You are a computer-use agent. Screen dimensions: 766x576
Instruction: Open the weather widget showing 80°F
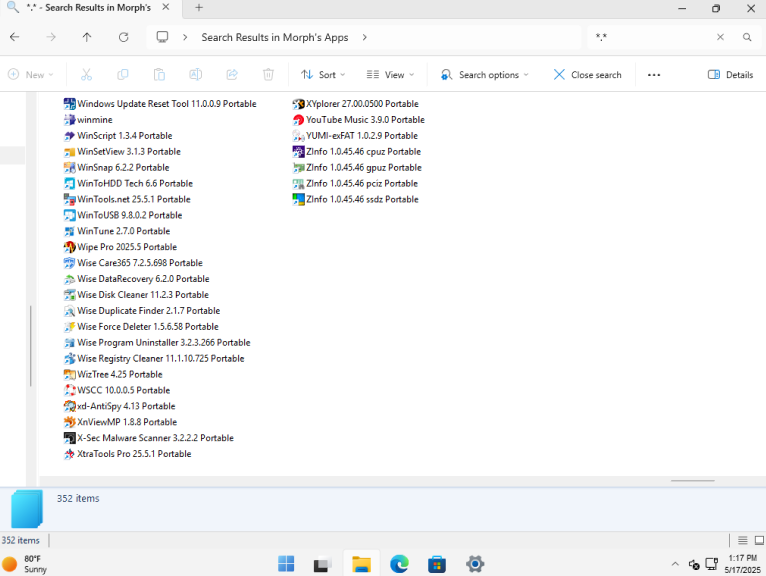coord(25,564)
